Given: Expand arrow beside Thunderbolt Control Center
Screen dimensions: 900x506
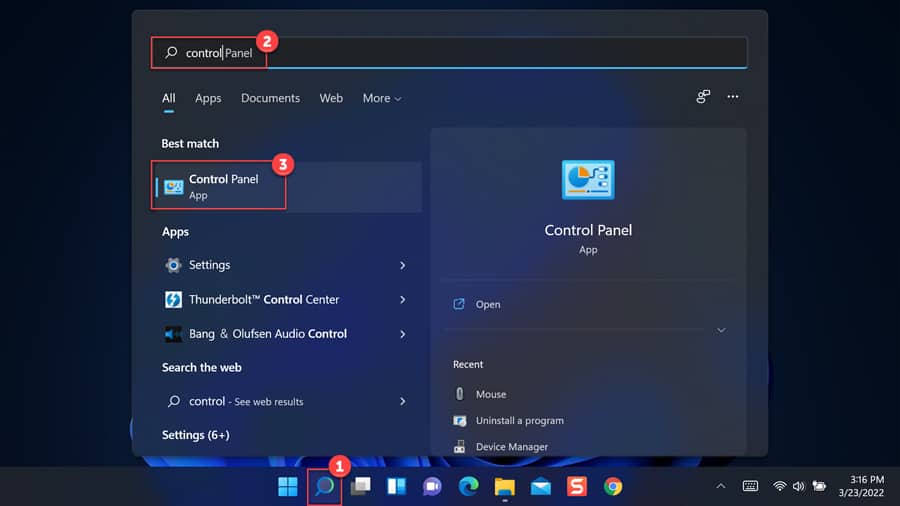Looking at the screenshot, I should tap(402, 299).
